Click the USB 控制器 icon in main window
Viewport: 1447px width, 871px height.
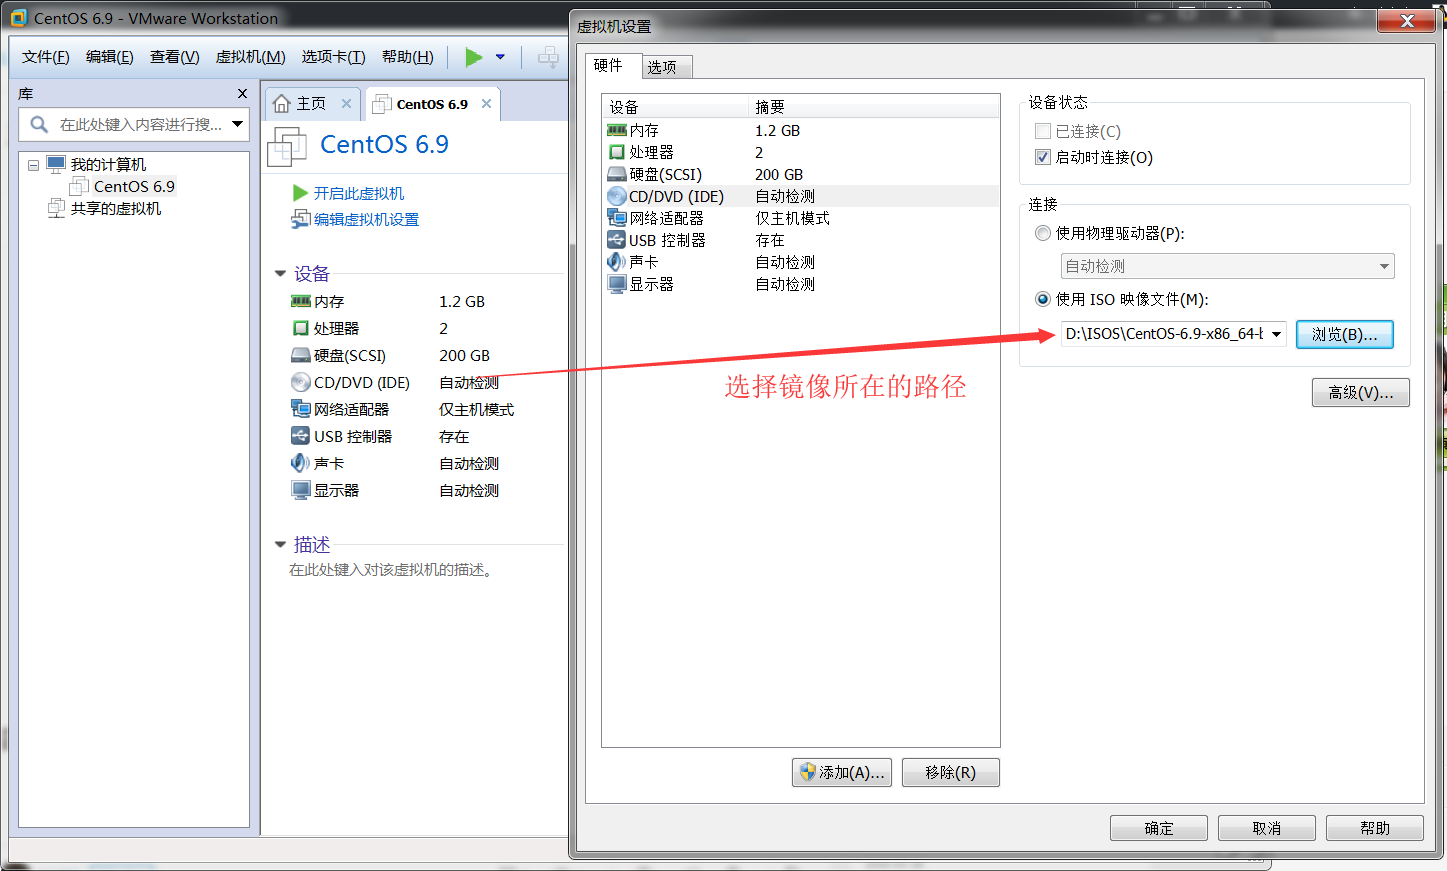[x=300, y=435]
